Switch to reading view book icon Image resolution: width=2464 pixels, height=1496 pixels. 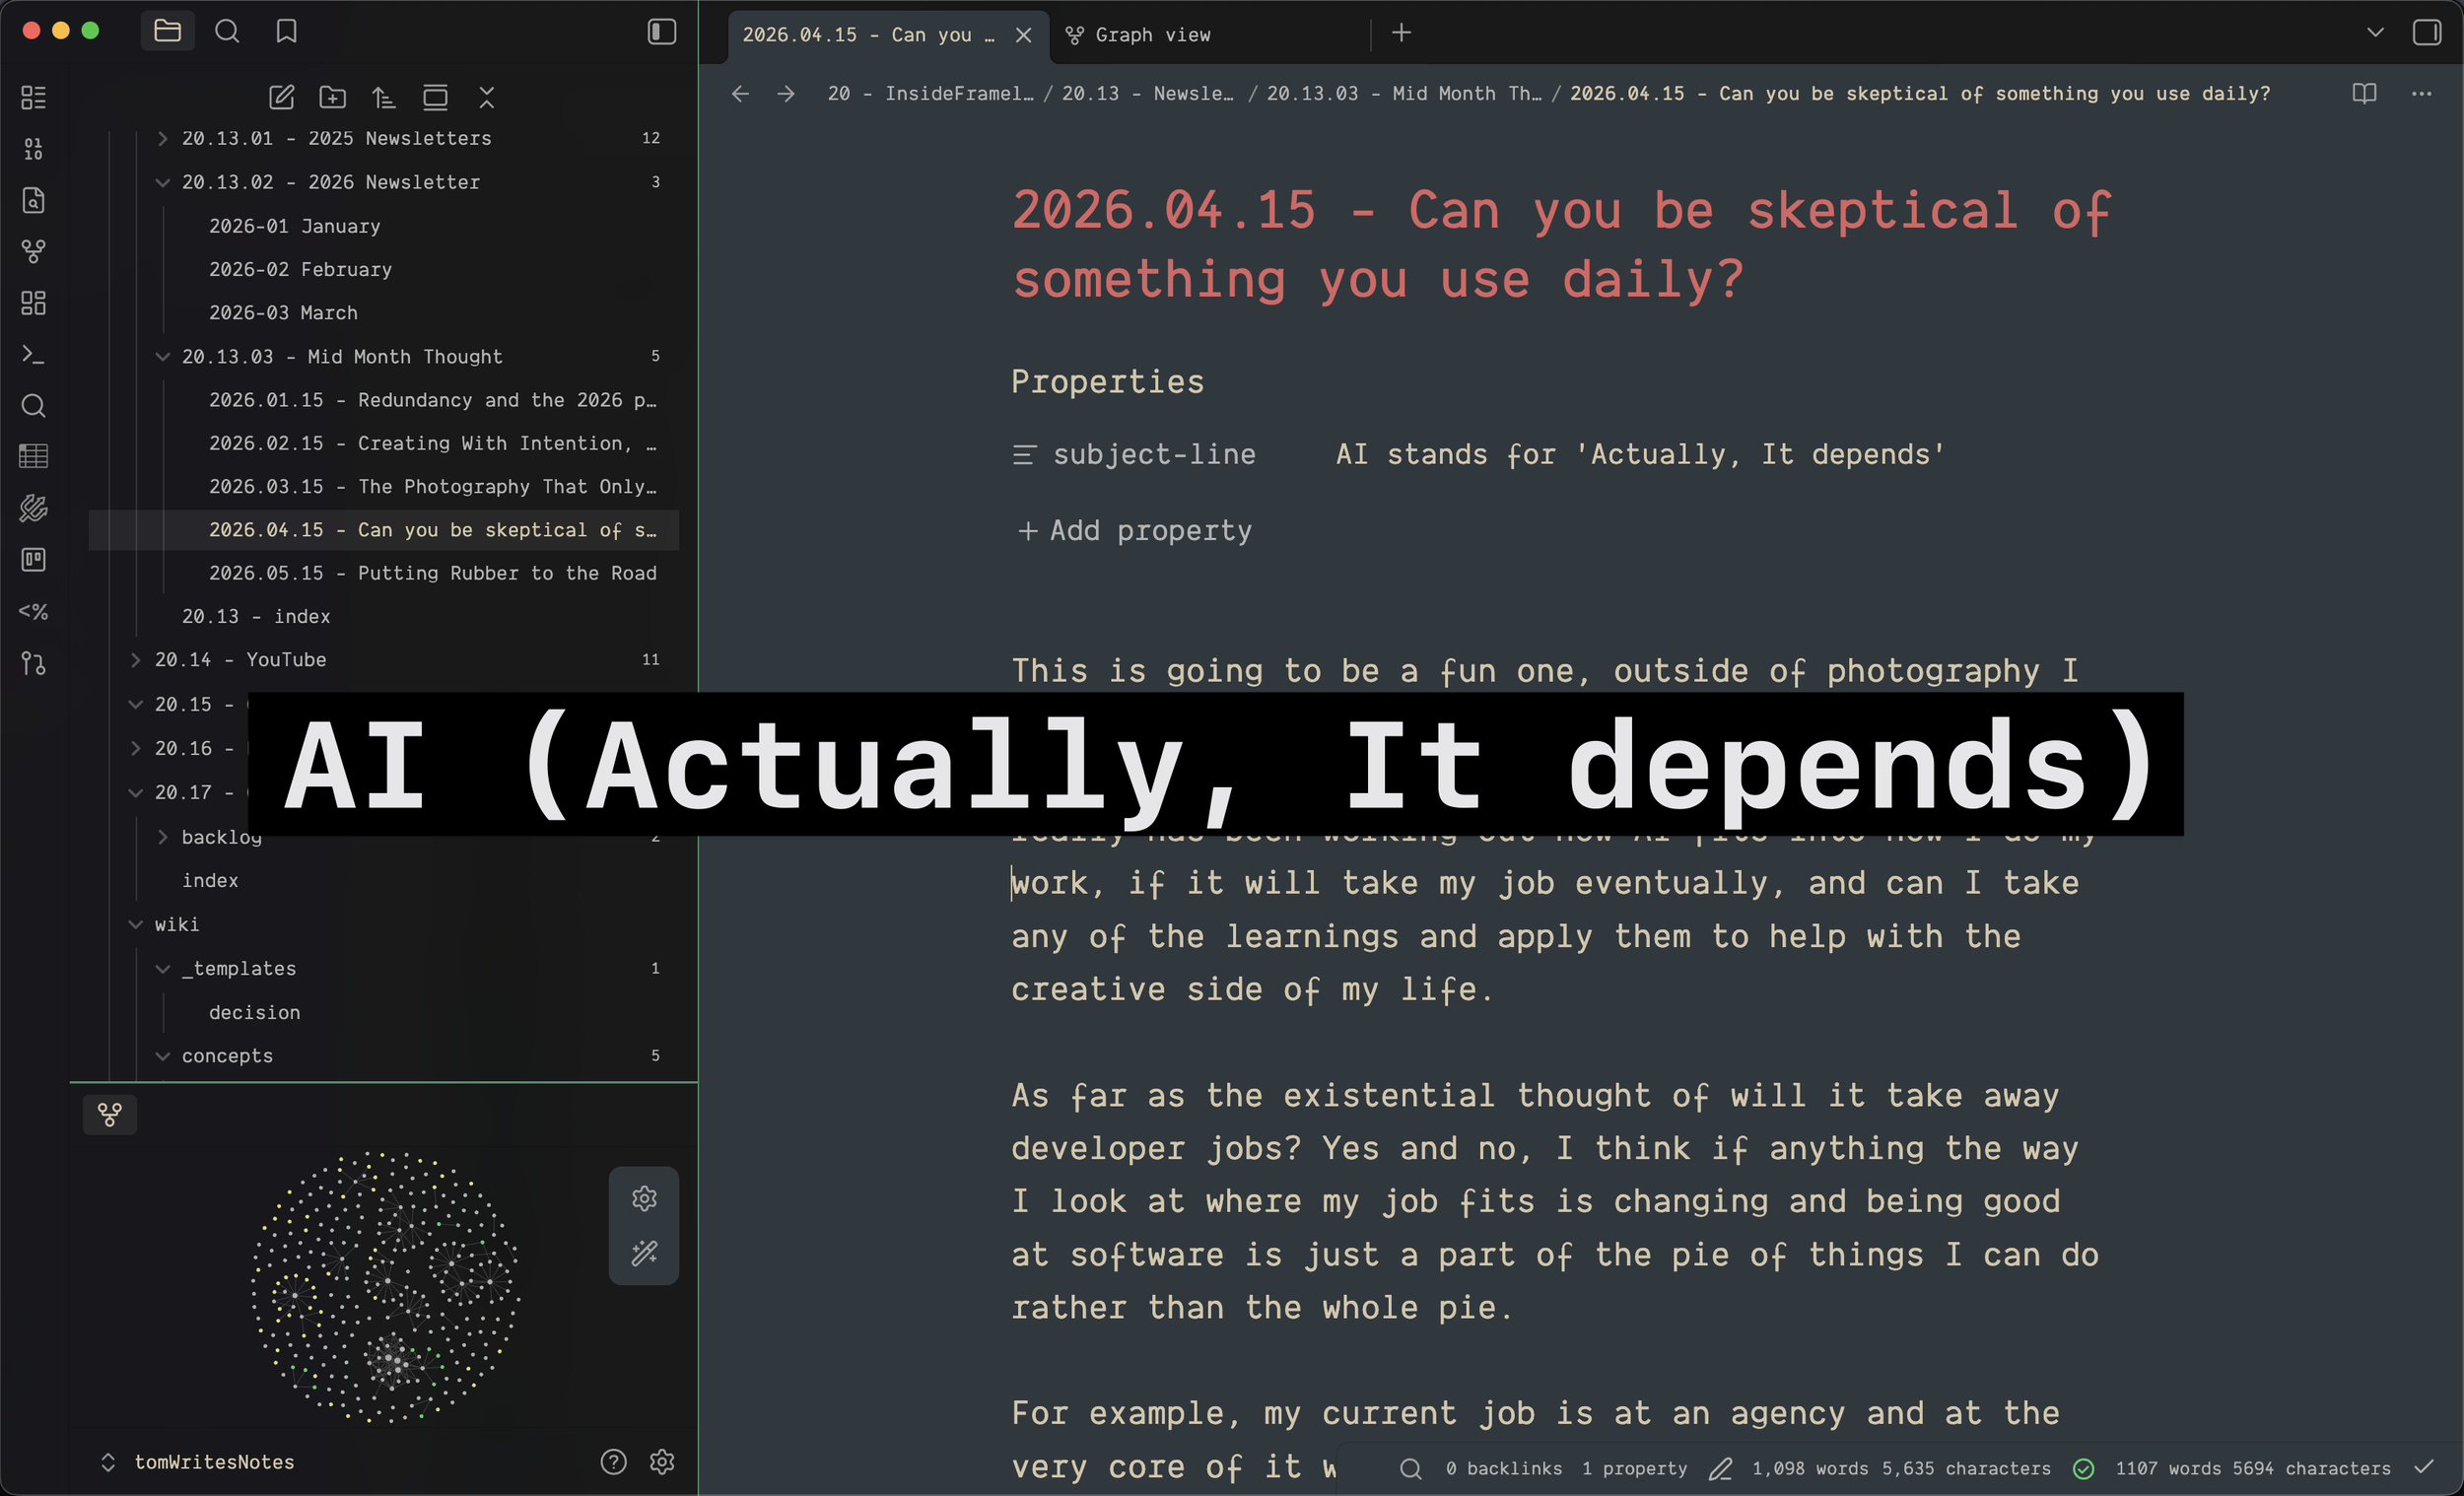(x=2364, y=93)
